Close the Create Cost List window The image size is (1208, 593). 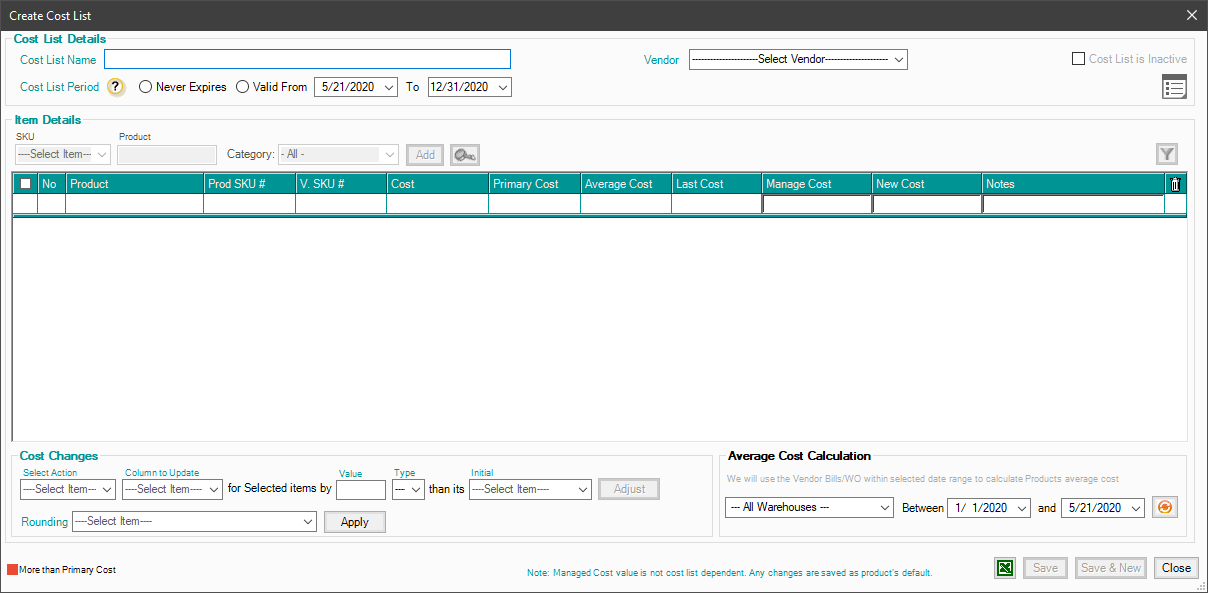(x=1191, y=15)
